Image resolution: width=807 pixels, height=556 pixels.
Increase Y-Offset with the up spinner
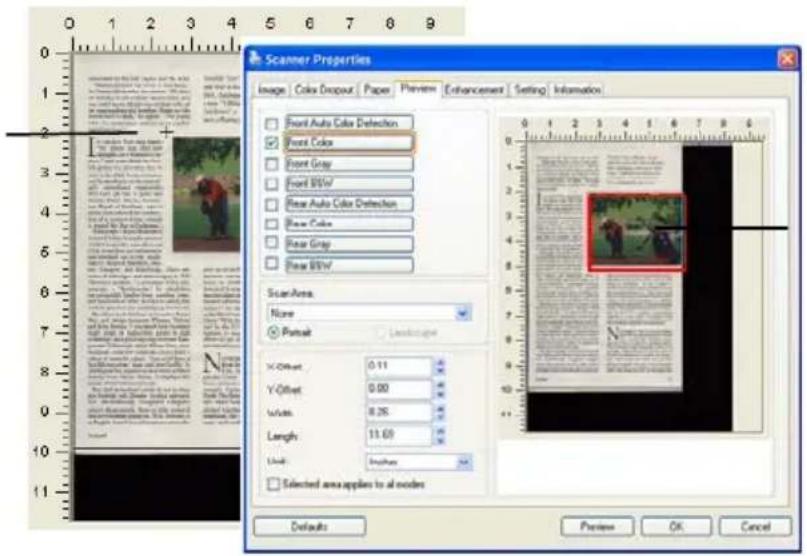click(440, 385)
